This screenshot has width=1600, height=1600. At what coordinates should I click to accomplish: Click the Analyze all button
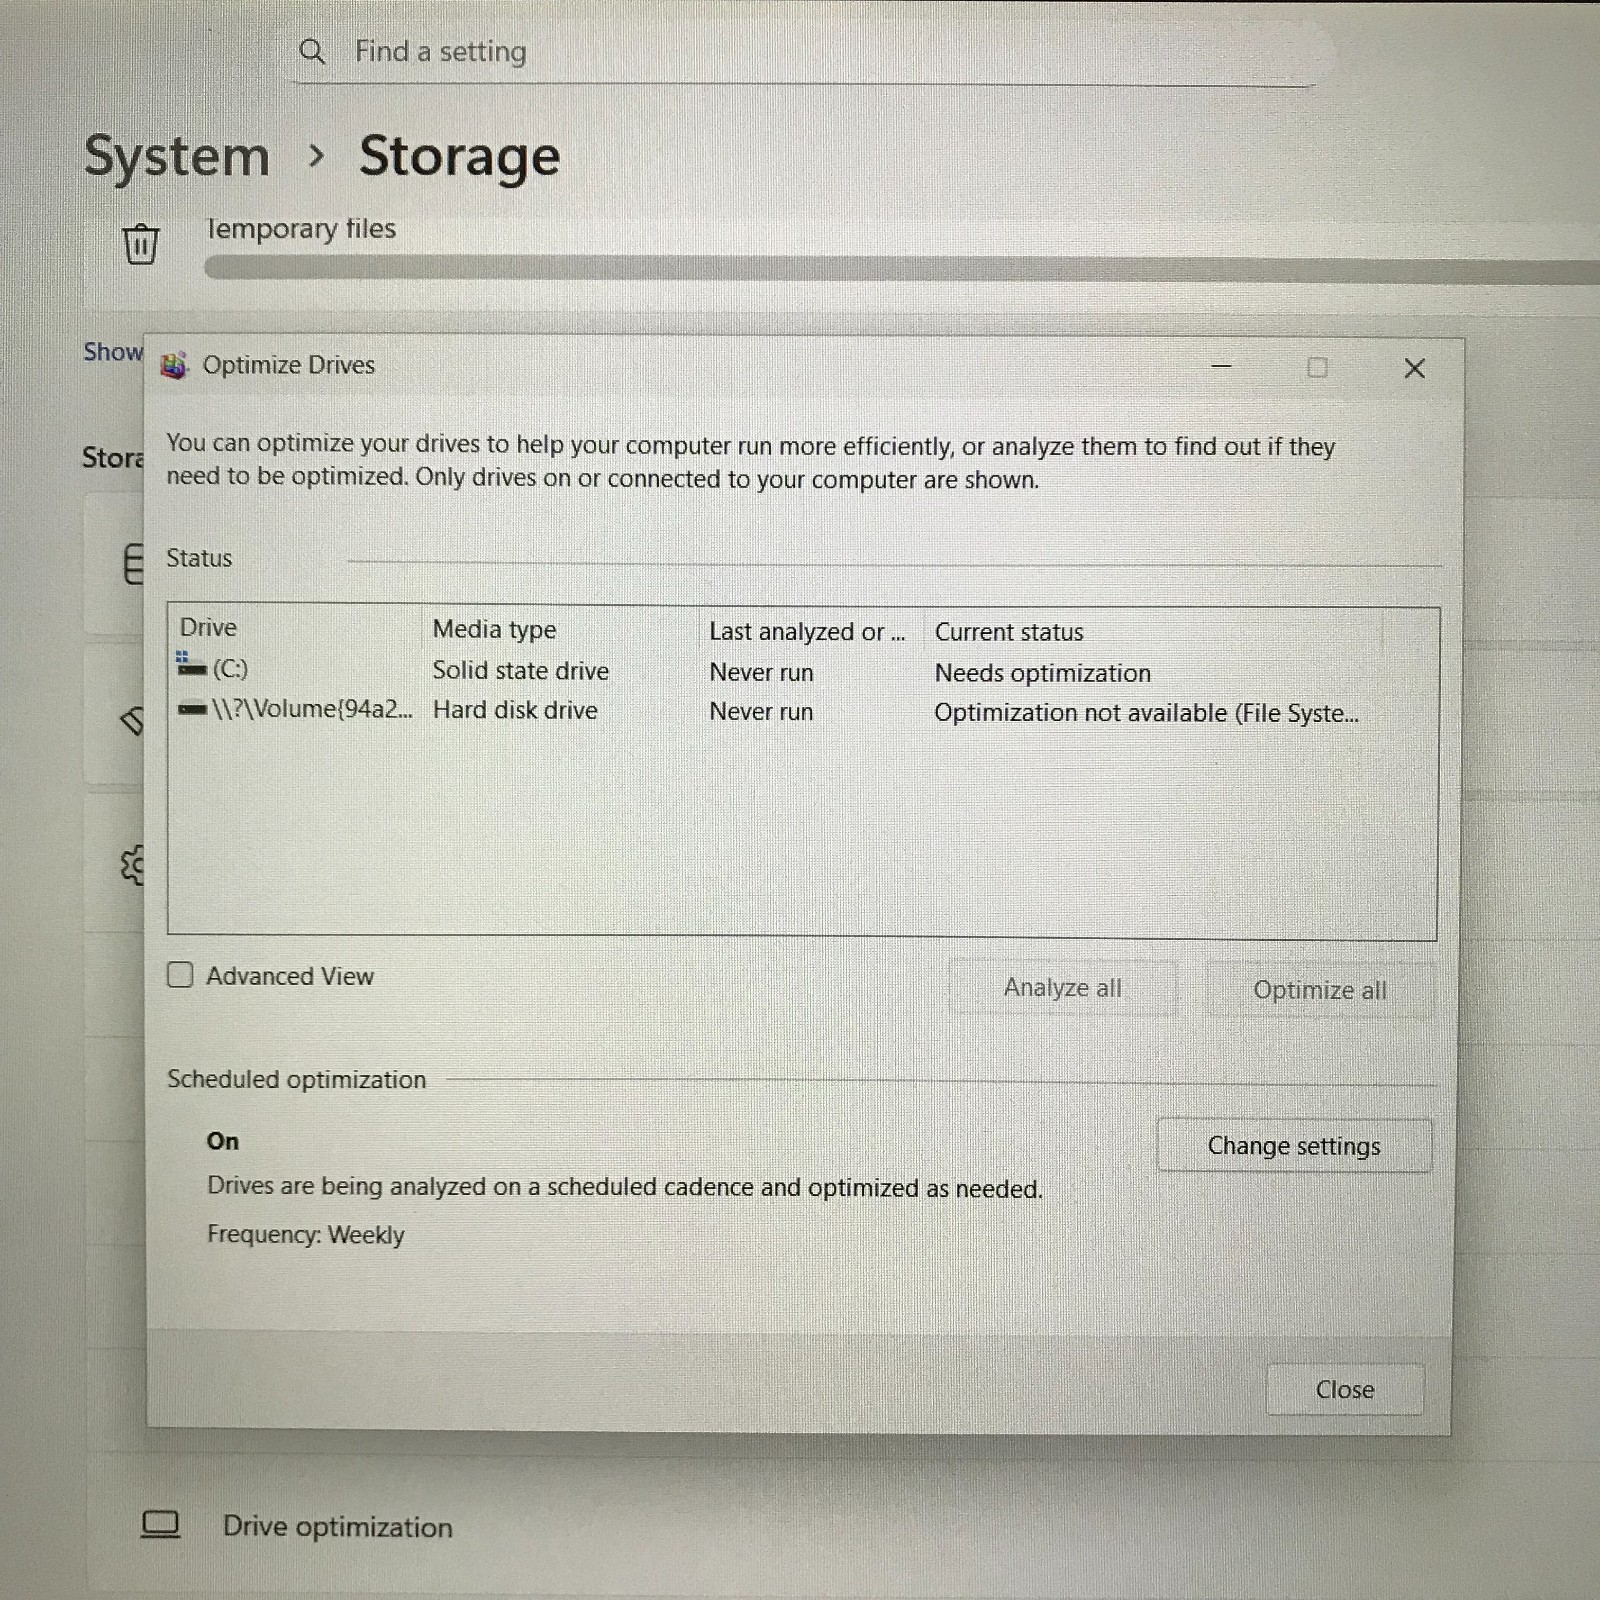(1063, 988)
